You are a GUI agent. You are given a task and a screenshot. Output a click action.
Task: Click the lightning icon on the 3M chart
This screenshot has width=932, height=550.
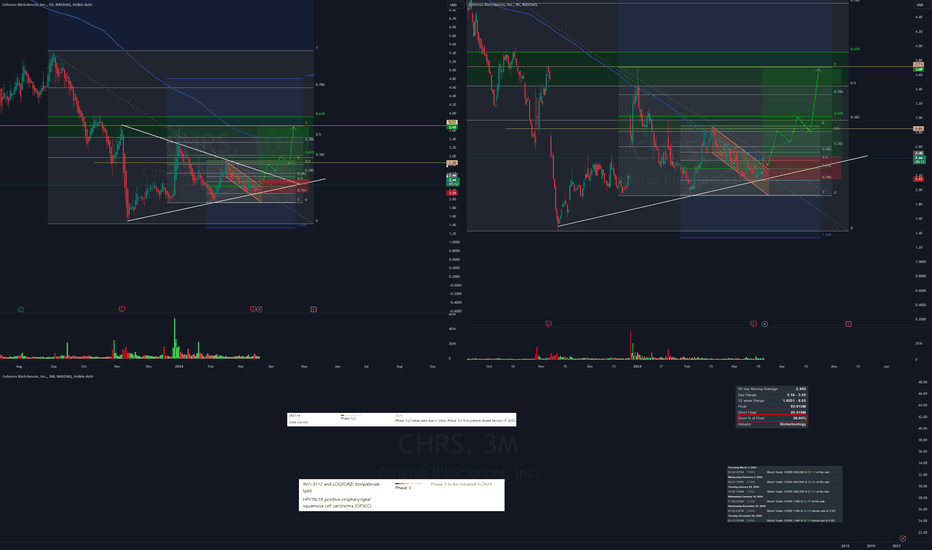click(903, 539)
